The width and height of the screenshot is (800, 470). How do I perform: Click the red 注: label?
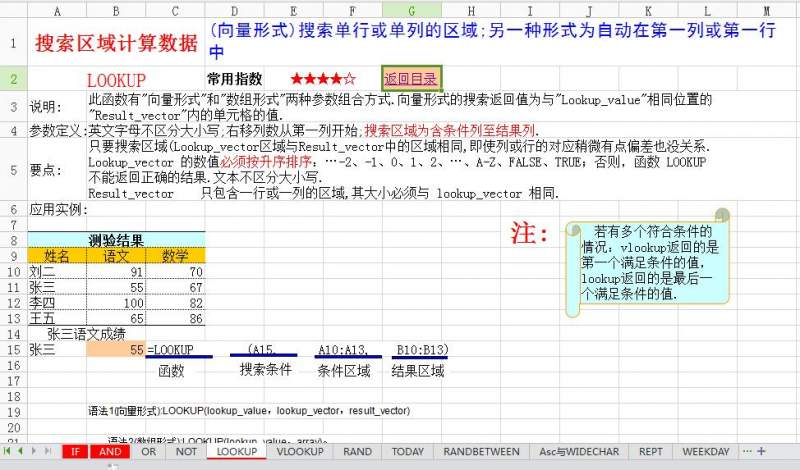click(530, 233)
